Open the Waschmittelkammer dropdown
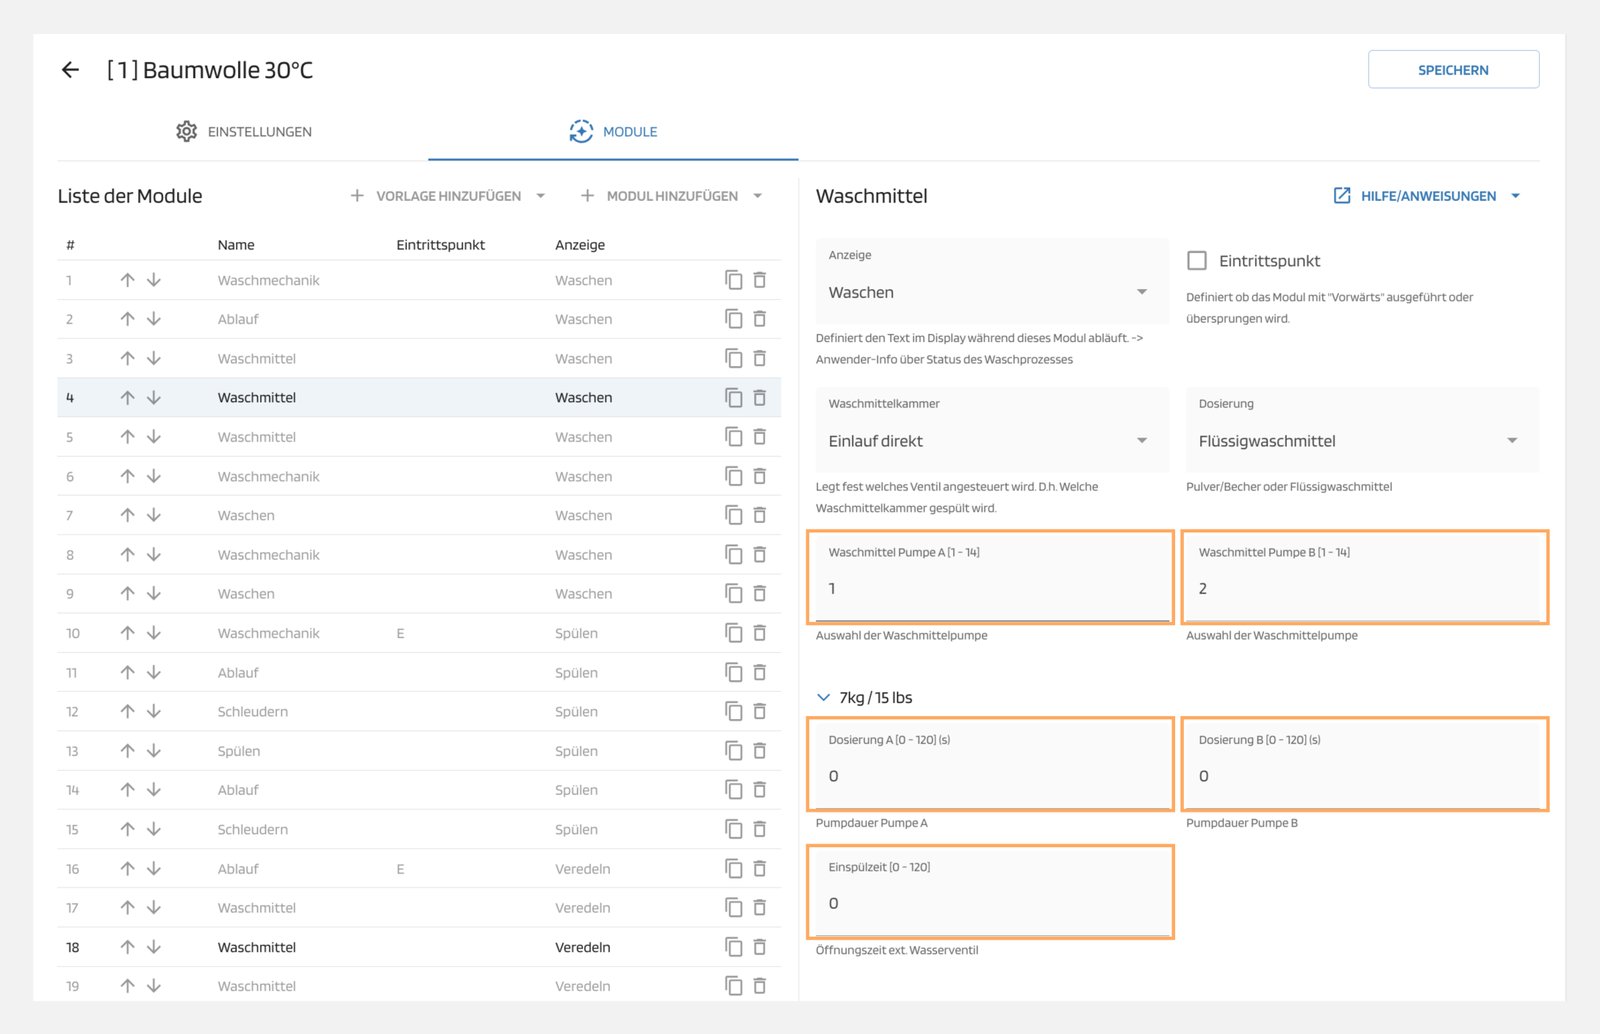This screenshot has height=1034, width=1600. click(x=991, y=441)
